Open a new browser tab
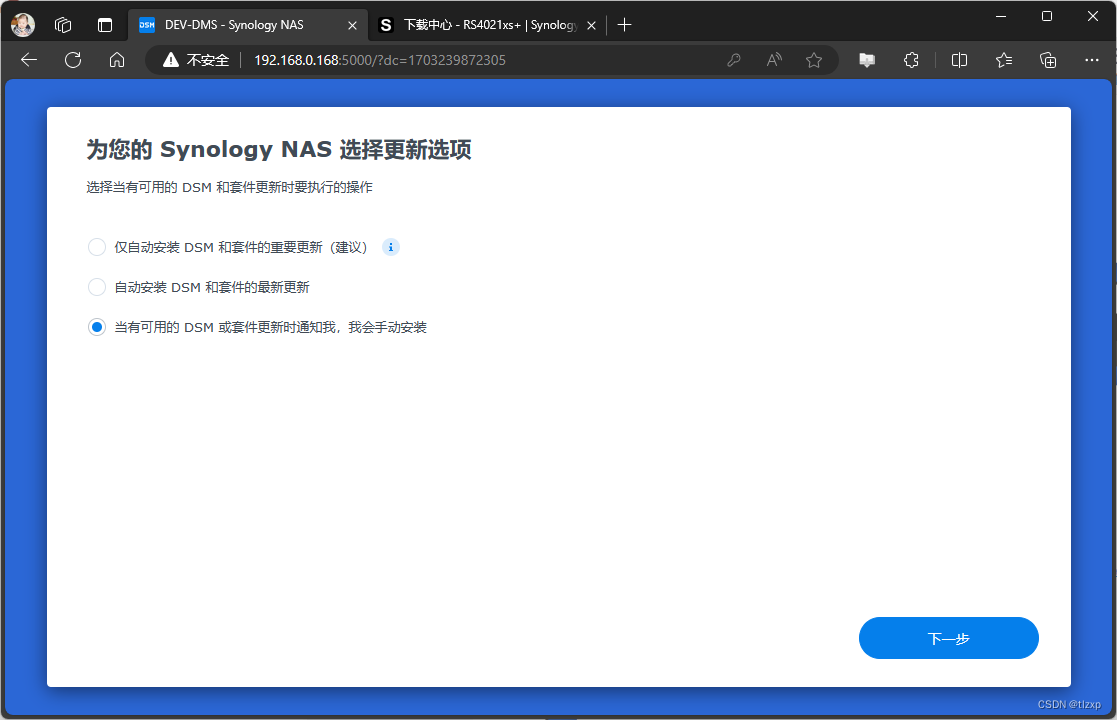 point(624,25)
